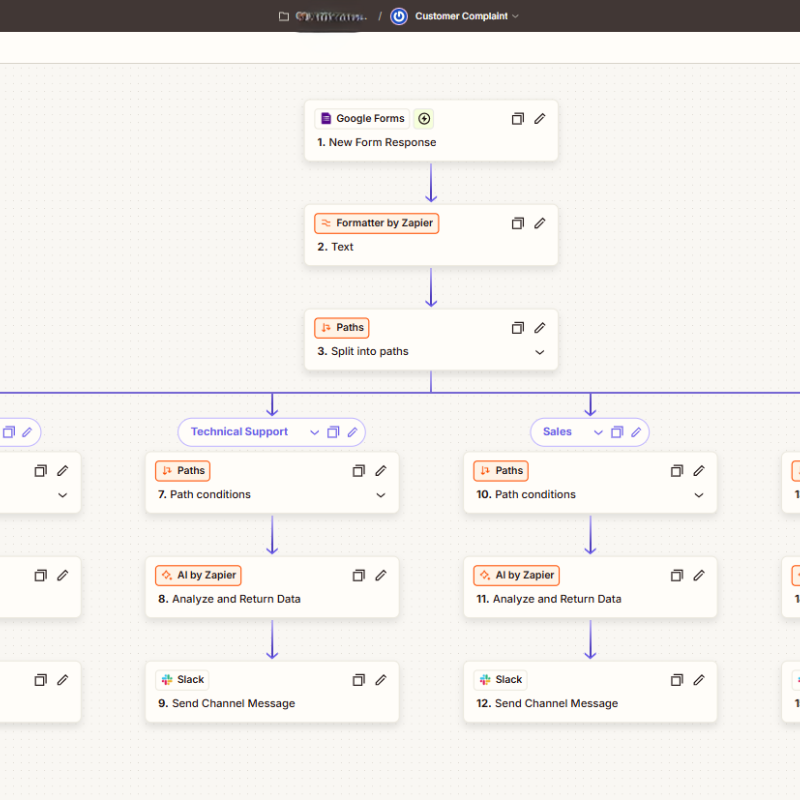Click the AI by Zapier badge on step 8

[198, 575]
